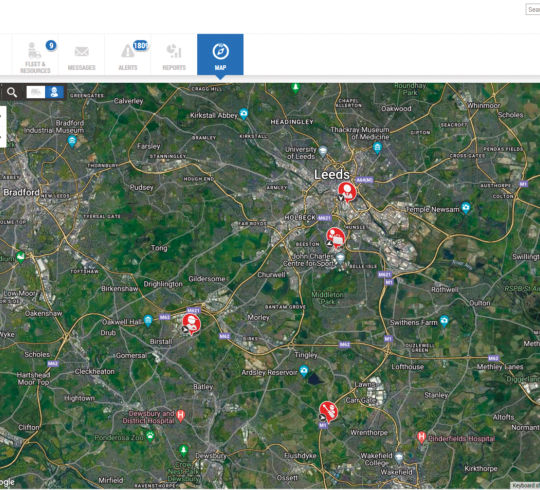Click the Roundhay Park green tree pin

click(295, 88)
